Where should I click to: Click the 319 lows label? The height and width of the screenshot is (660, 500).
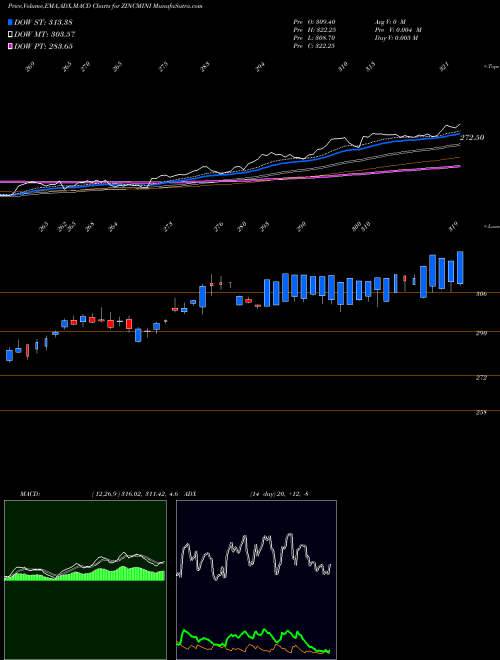[x=453, y=227]
